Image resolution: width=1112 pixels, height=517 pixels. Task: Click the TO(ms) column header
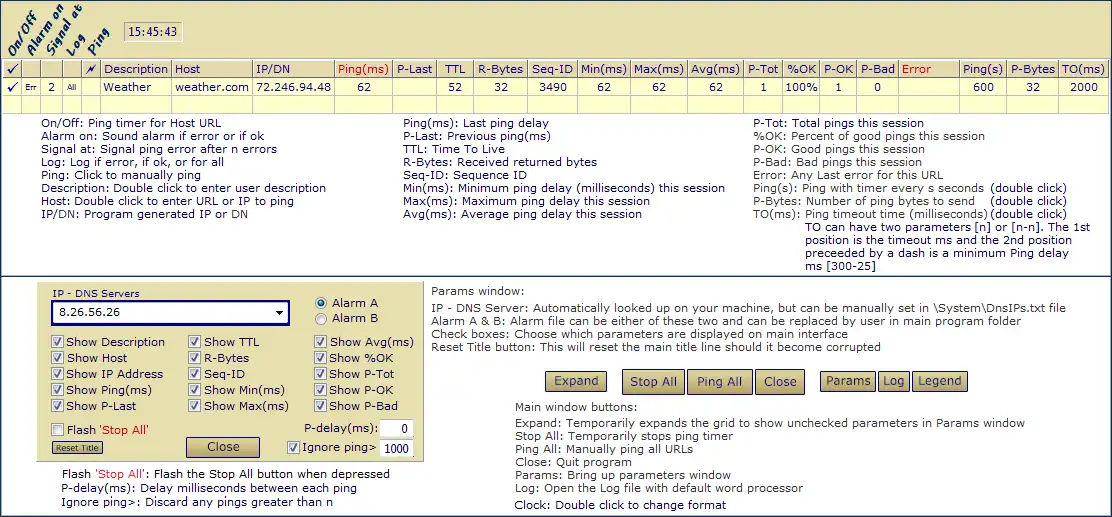1083,70
